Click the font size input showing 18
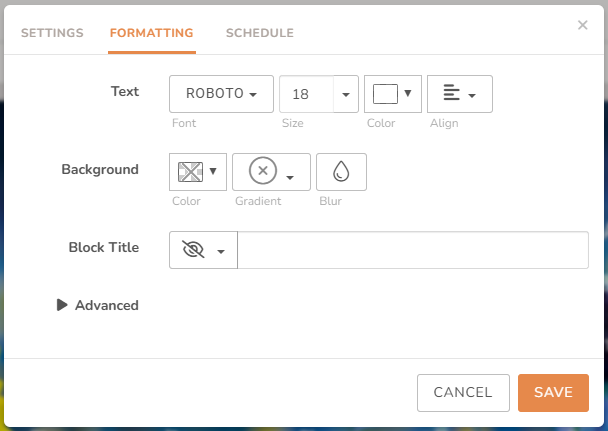Image resolution: width=608 pixels, height=431 pixels. (305, 94)
